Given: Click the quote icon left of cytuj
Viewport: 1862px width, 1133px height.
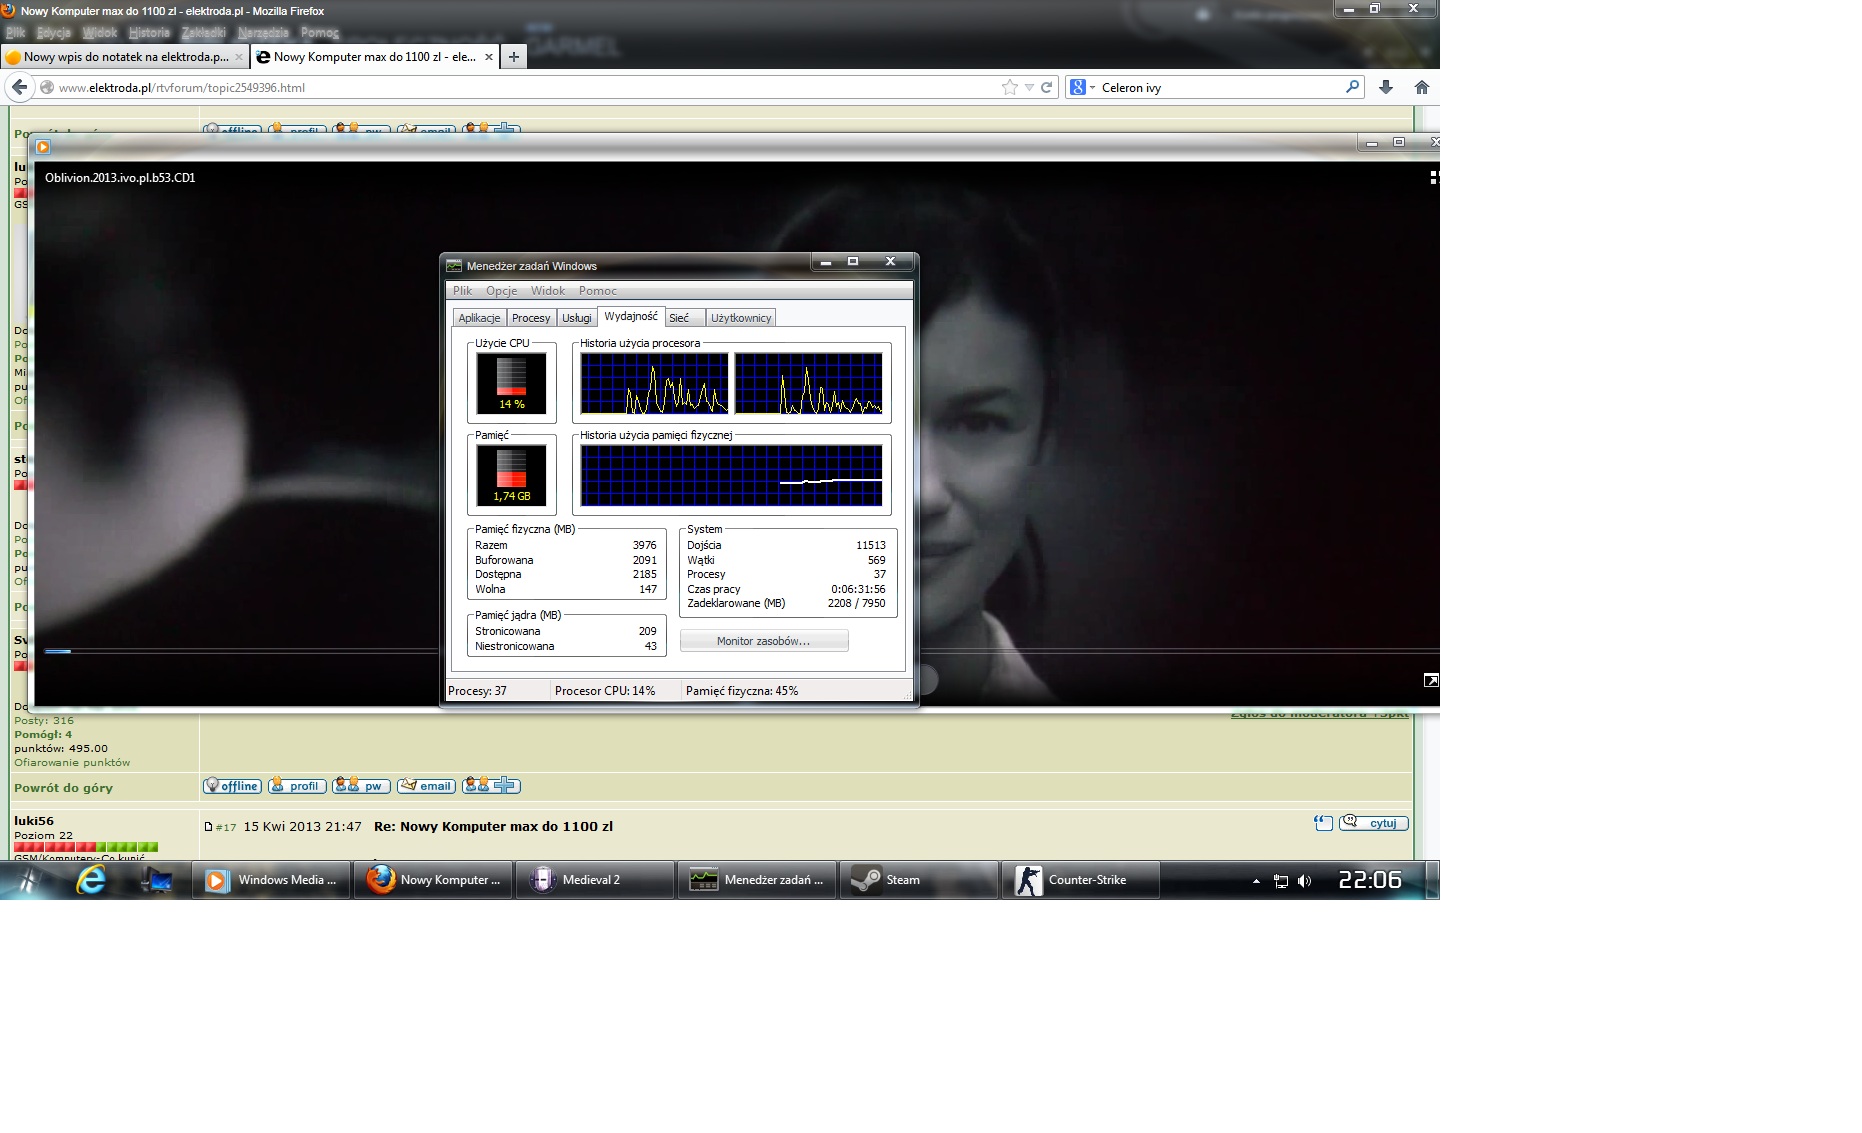Looking at the screenshot, I should click(1323, 823).
